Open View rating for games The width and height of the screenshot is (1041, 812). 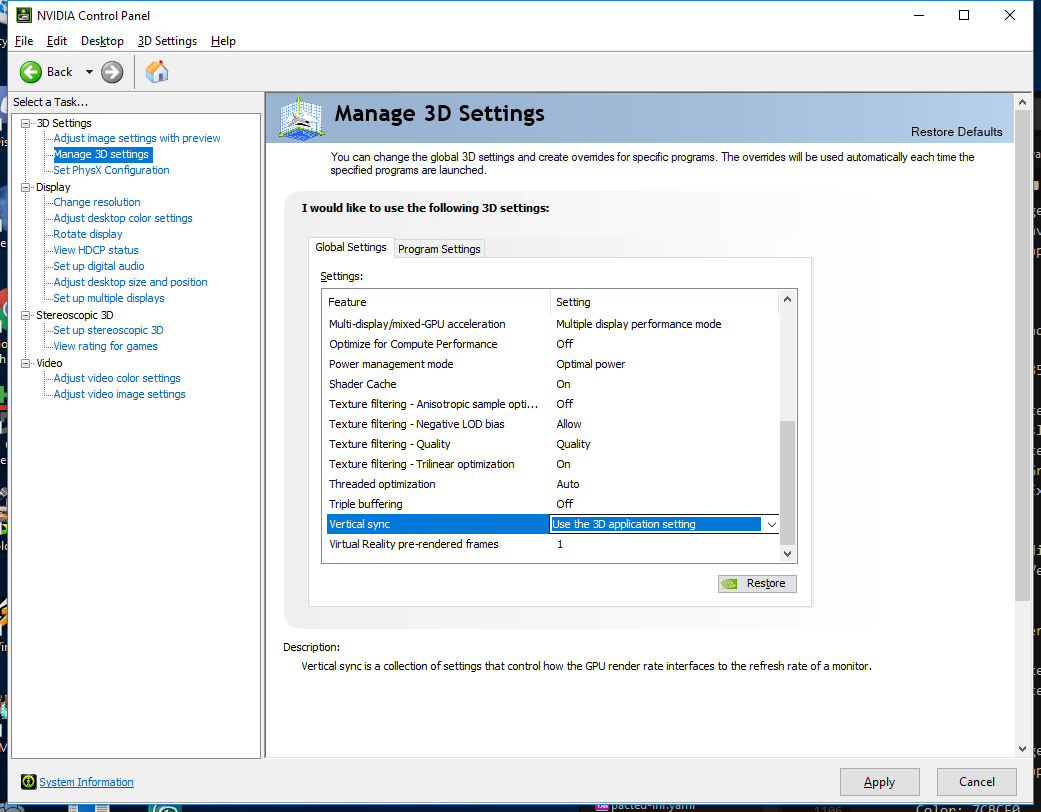[106, 346]
